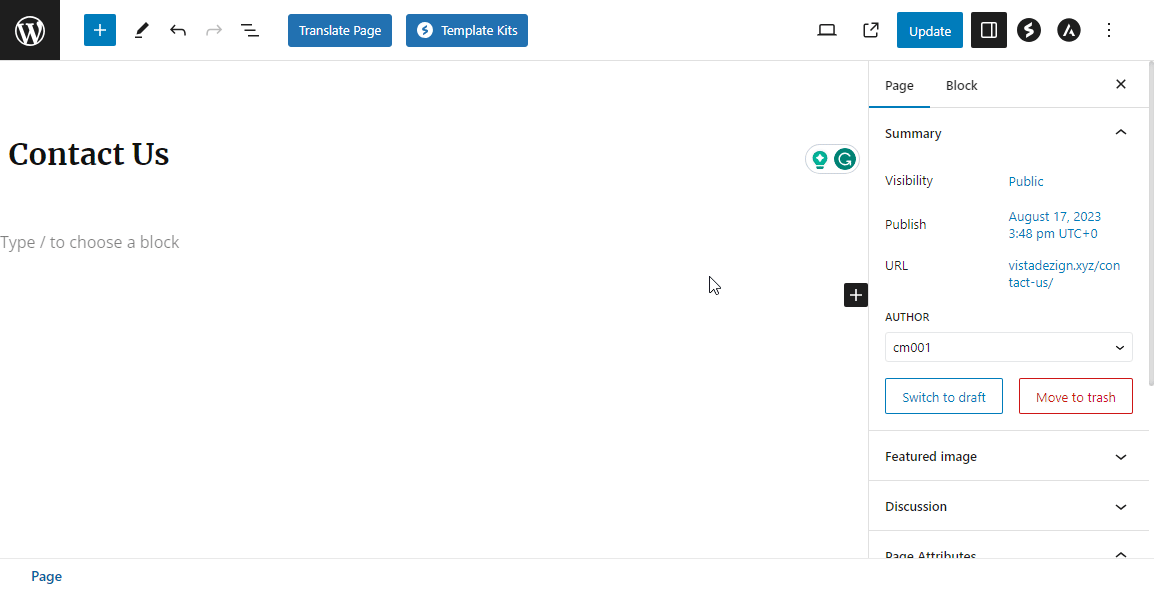Click the Update button

pos(930,30)
